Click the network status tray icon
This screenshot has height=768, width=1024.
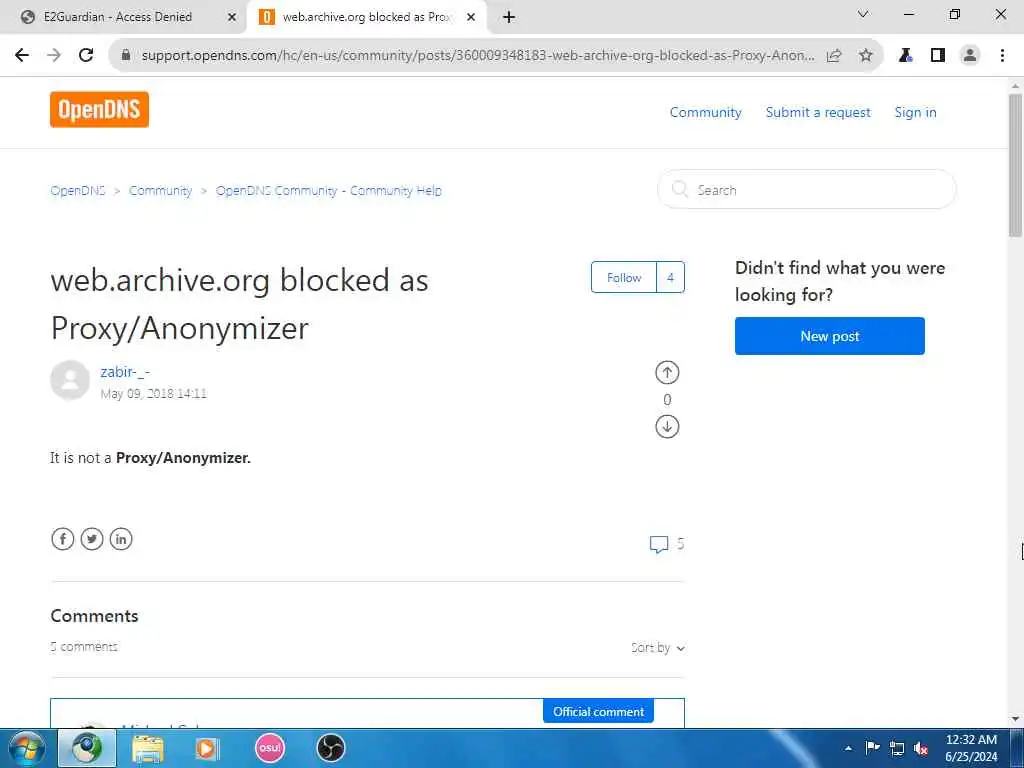(897, 748)
